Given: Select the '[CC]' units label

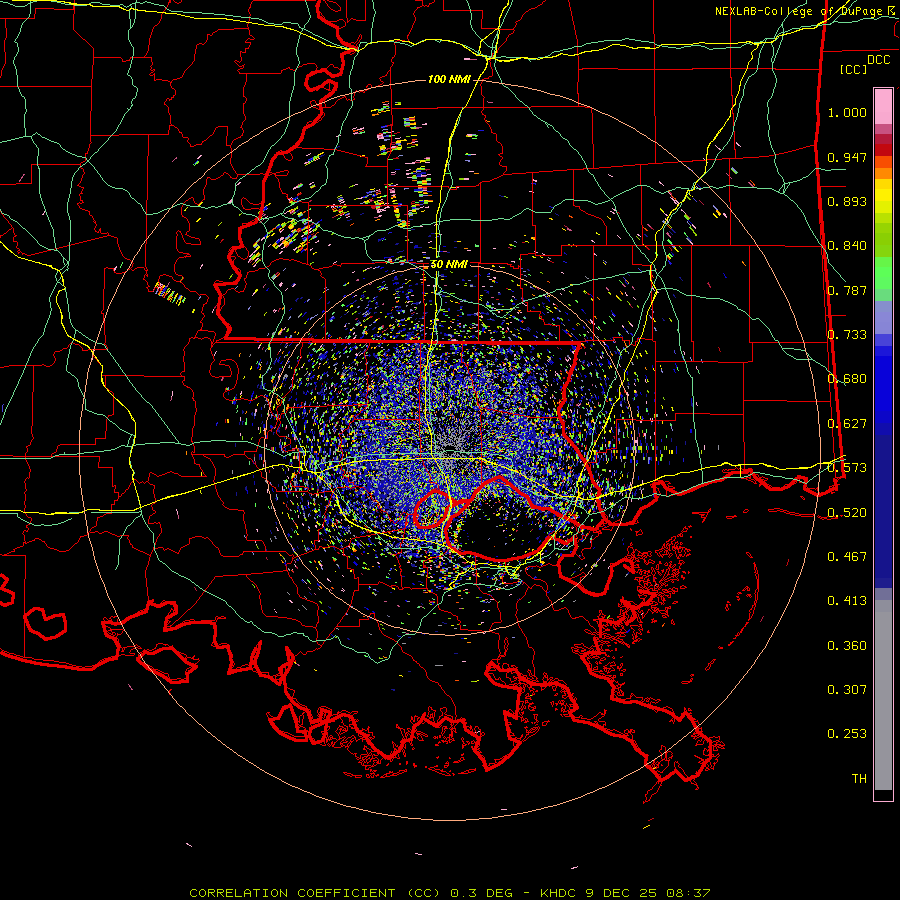Looking at the screenshot, I should [x=854, y=69].
